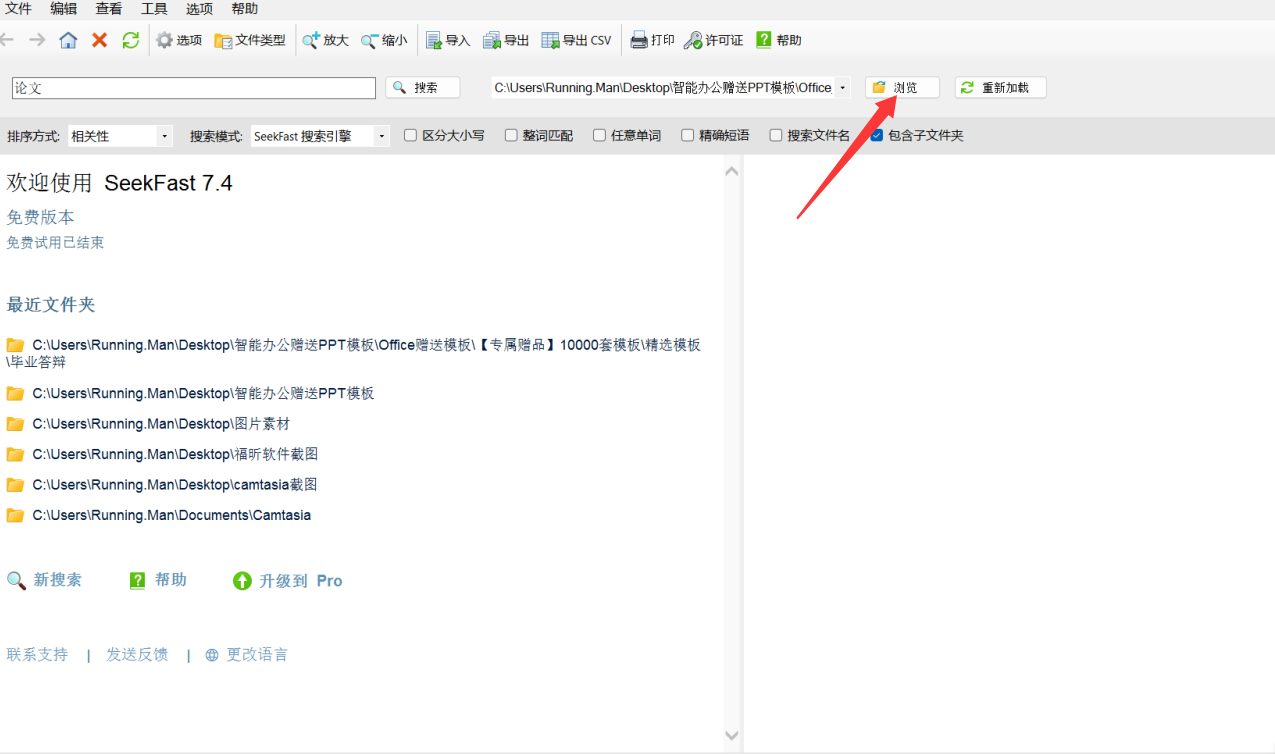This screenshot has height=754, width=1275.
Task: Open the 排序方式 相关性 dropdown
Action: coord(120,136)
